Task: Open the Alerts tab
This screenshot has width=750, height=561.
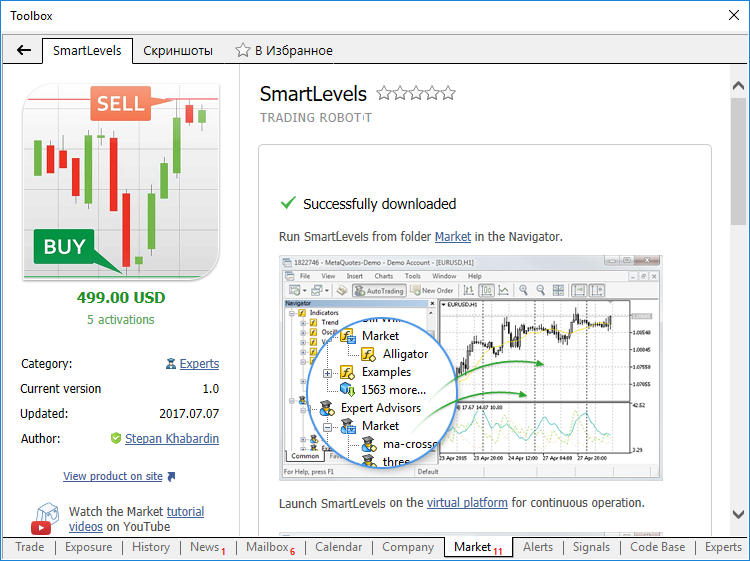Action: (x=538, y=547)
